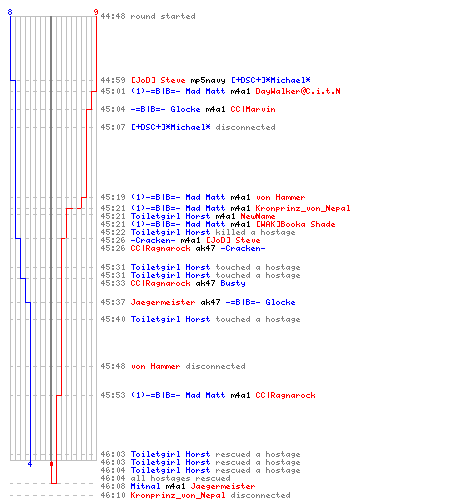Click player name [JoD] Steve at 44:59

[158, 80]
